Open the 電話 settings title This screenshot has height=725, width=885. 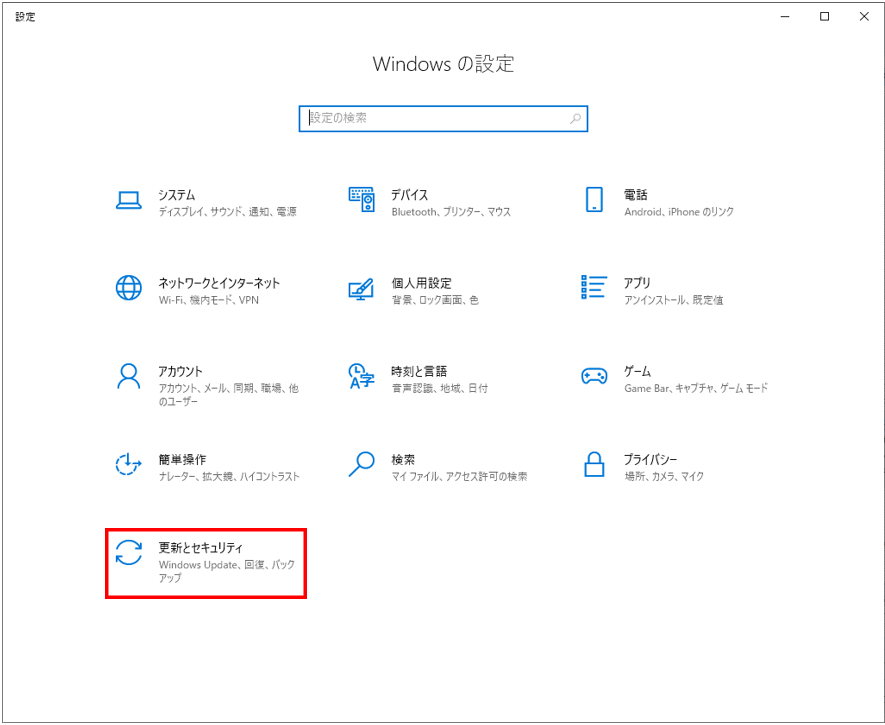click(x=636, y=195)
